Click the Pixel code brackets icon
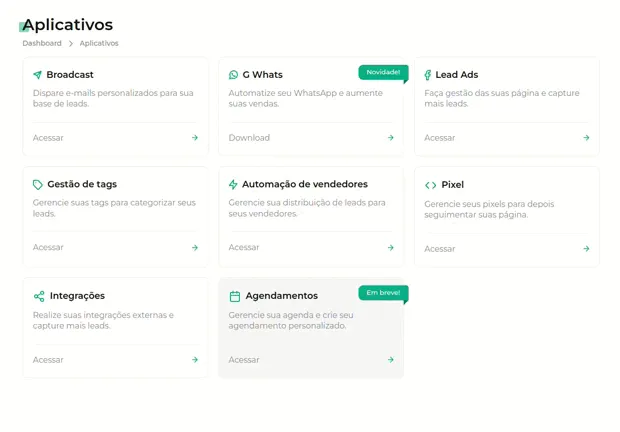The height and width of the screenshot is (432, 620). [430, 185]
